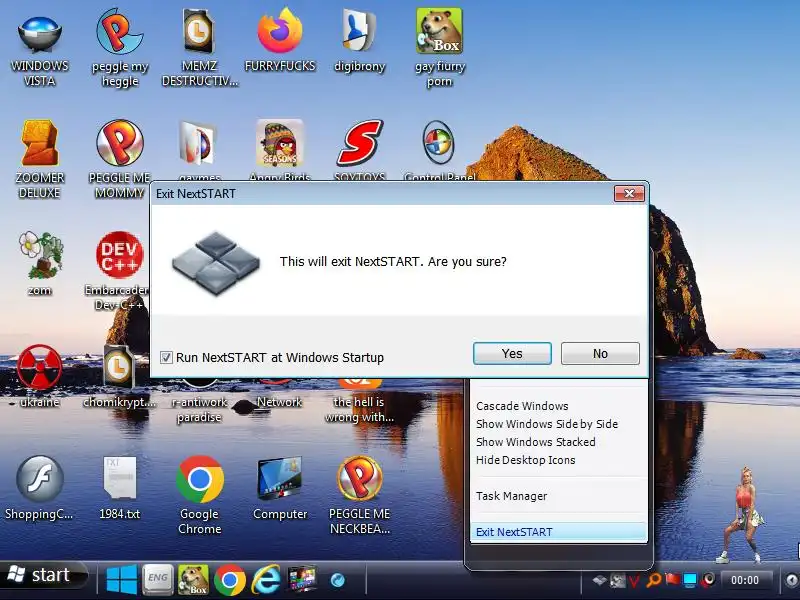Click NextSTART diamond tray icon
800x600 pixels.
coord(599,580)
